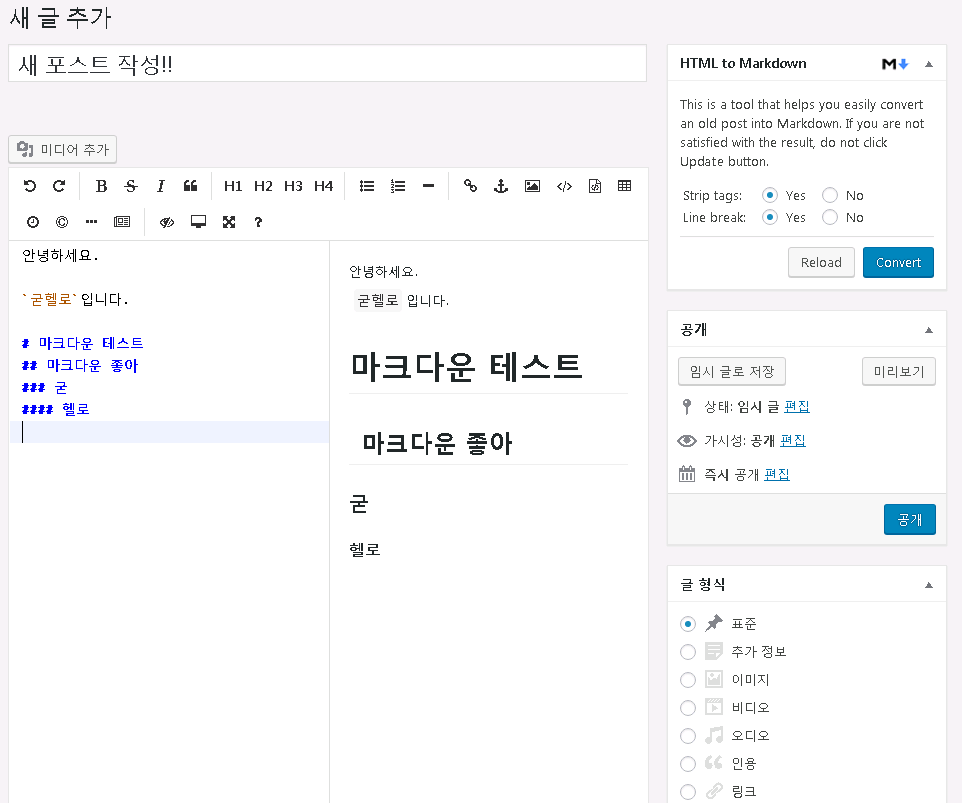The image size is (962, 803).
Task: Select 추가 정보 post format
Action: point(688,651)
